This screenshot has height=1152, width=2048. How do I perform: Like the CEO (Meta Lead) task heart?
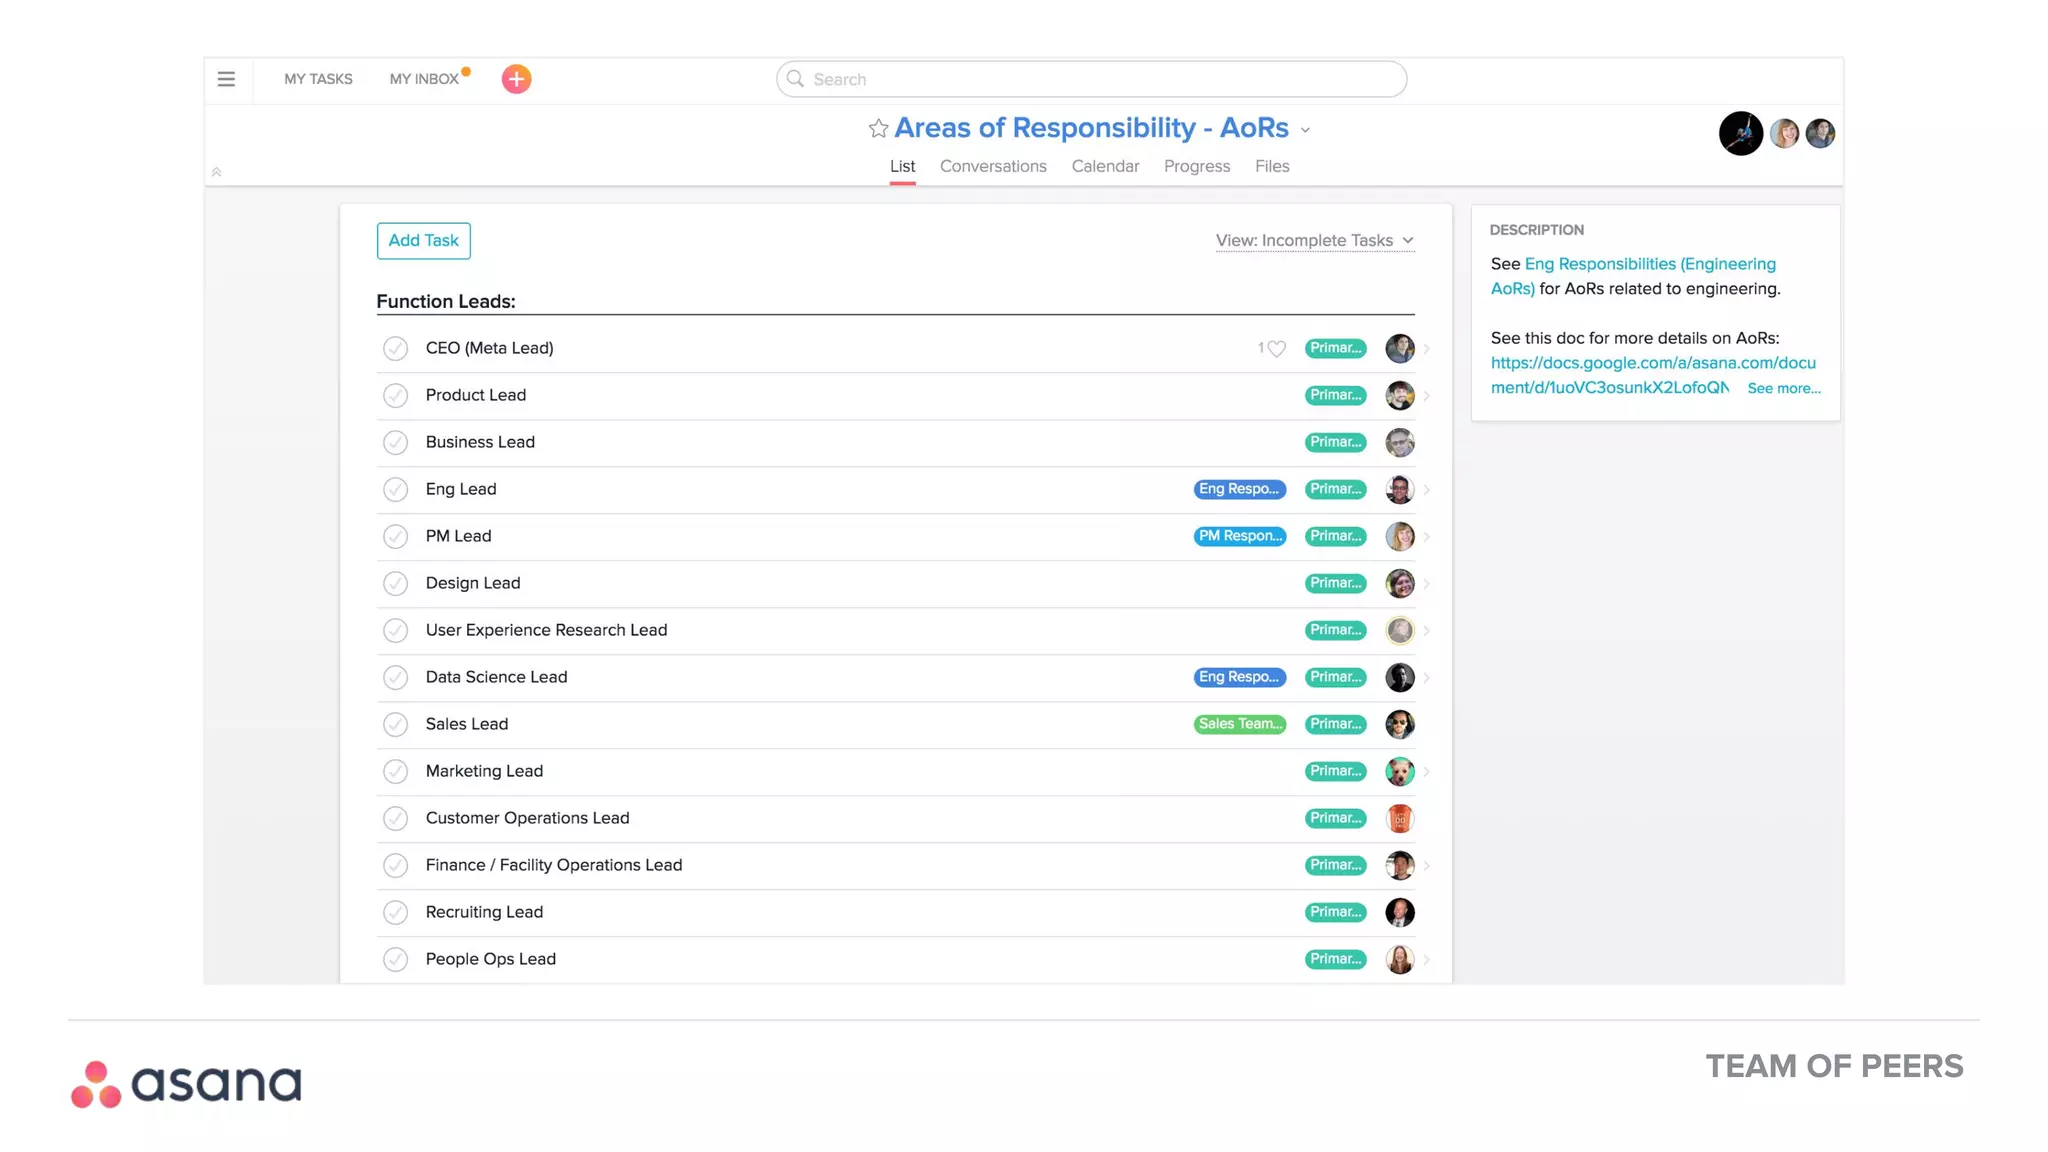[x=1276, y=348]
